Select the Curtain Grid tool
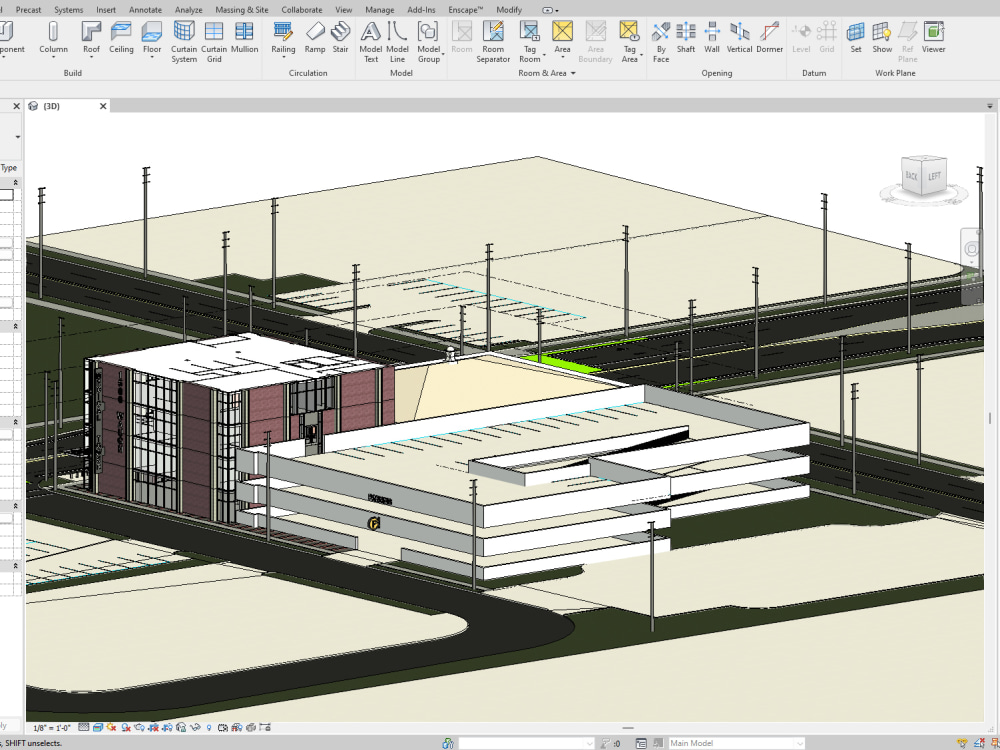The height and width of the screenshot is (750, 1000). (x=214, y=42)
